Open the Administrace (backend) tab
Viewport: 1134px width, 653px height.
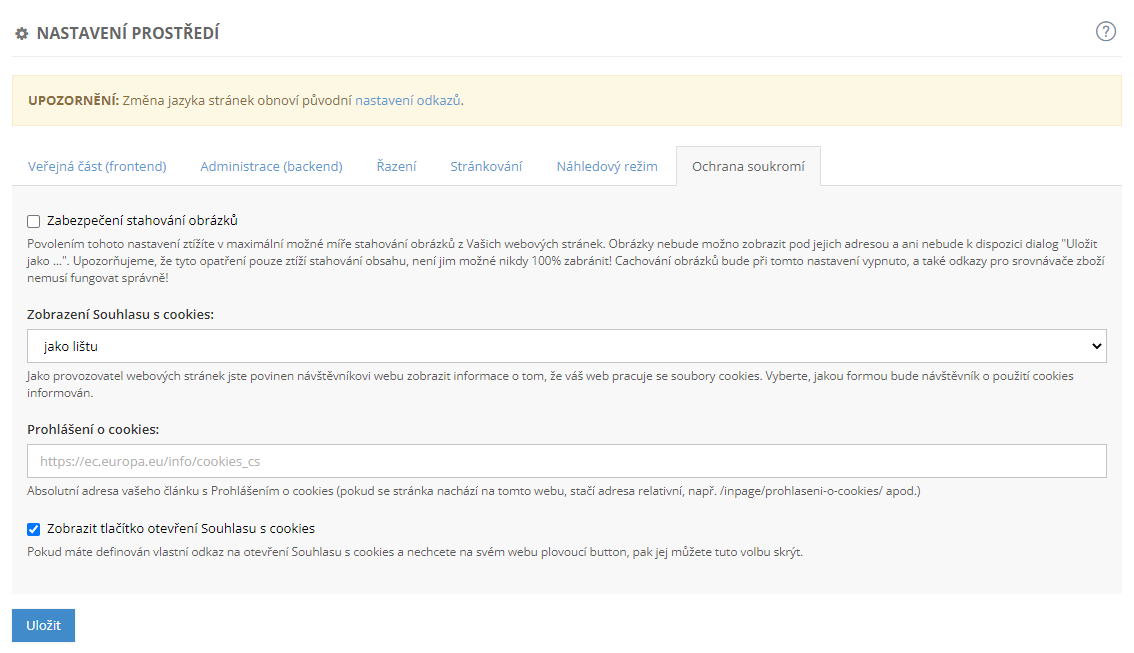pyautogui.click(x=271, y=167)
